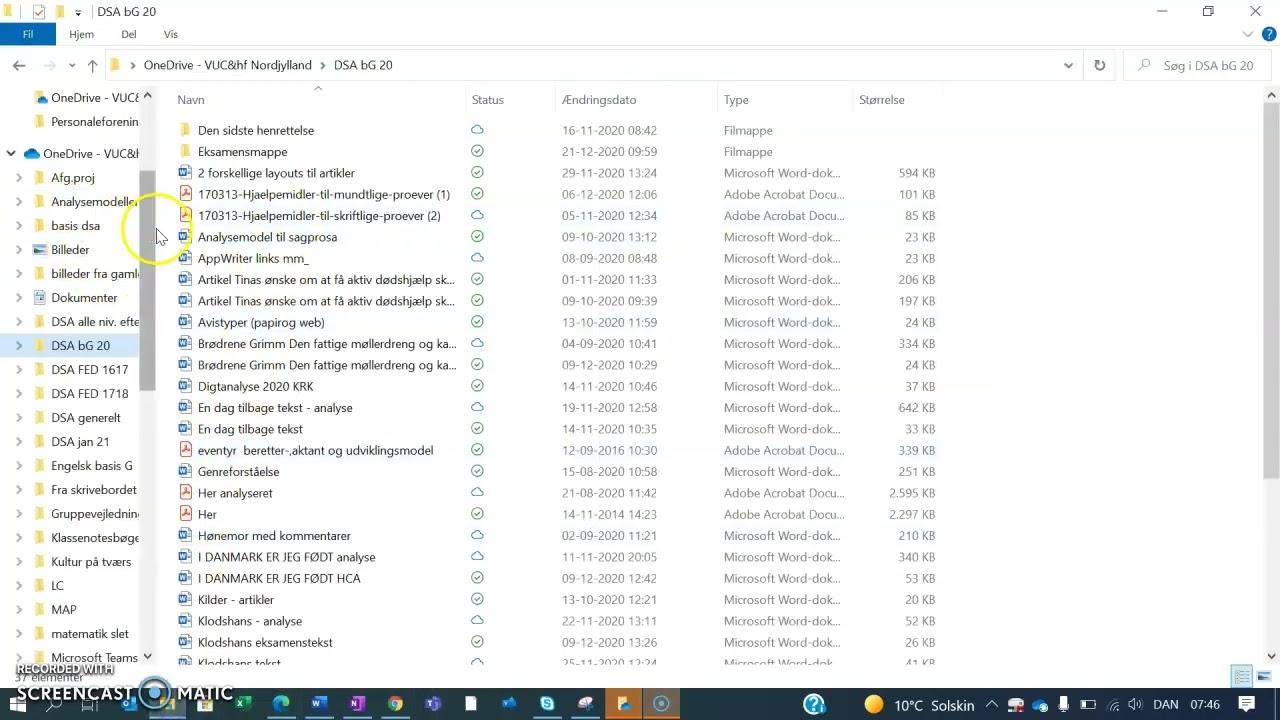Viewport: 1280px width, 720px height.
Task: Expand the chevron after OneDrive breadcrumb
Action: [x=323, y=65]
